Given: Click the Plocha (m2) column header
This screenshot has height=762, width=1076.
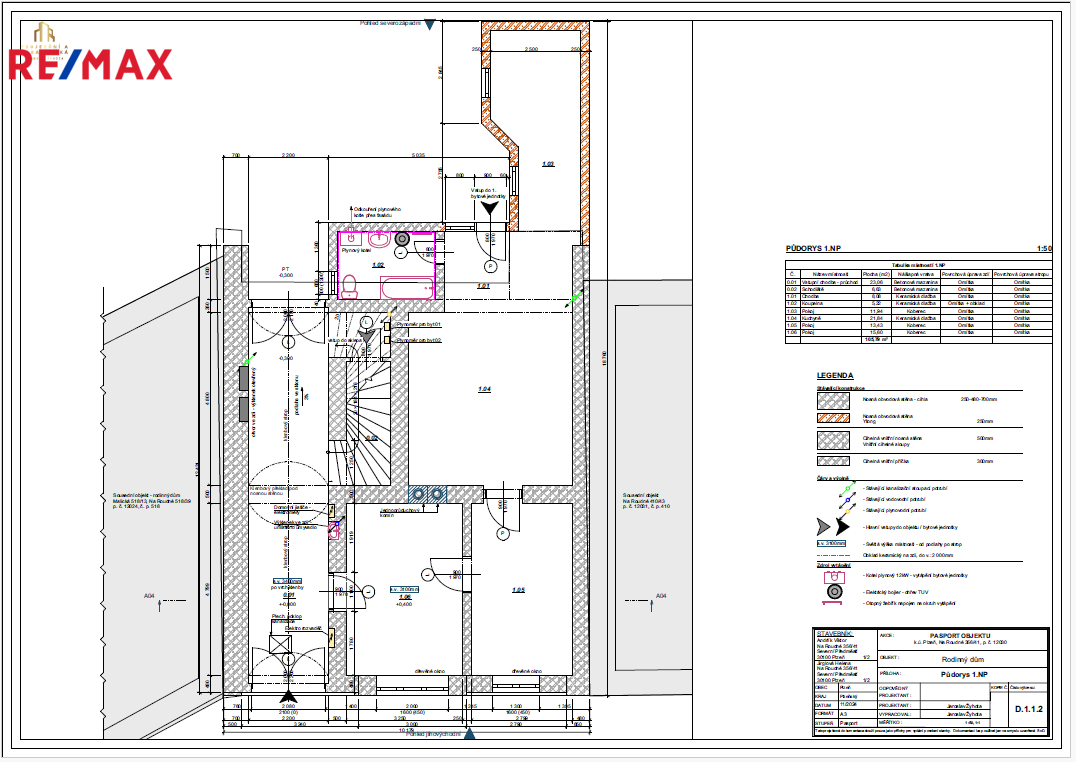Looking at the screenshot, I should (875, 274).
